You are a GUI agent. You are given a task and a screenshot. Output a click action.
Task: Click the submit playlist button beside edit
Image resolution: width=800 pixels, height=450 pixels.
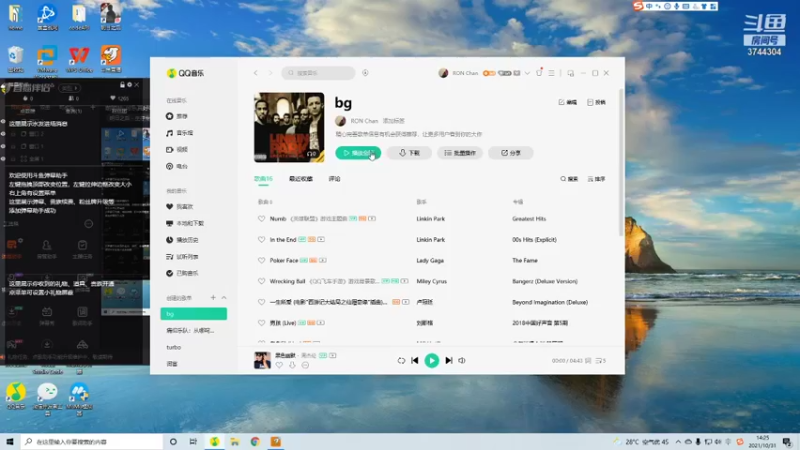click(x=596, y=102)
